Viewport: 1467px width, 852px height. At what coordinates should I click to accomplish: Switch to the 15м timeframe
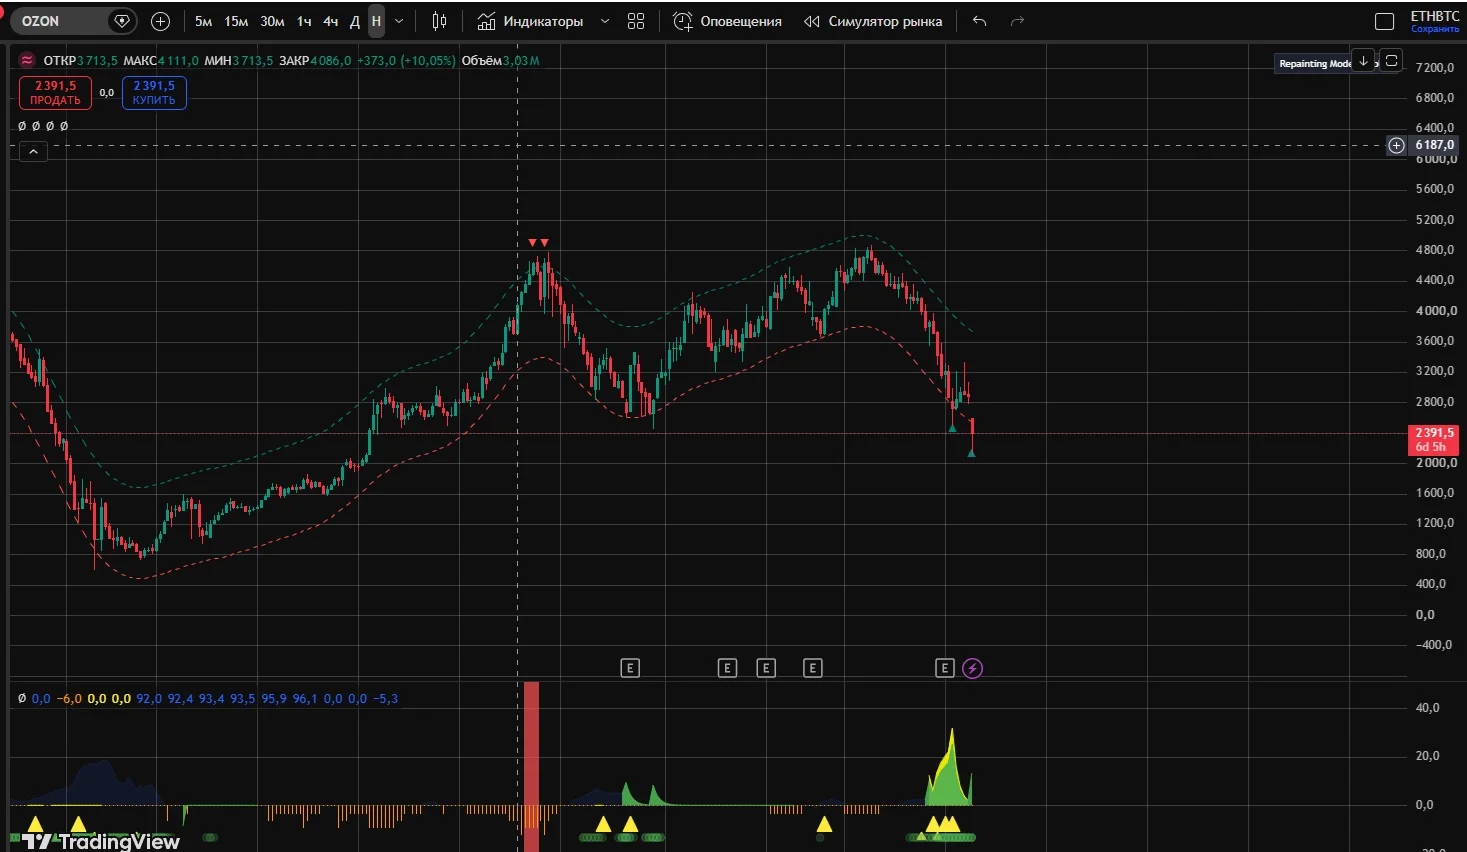click(236, 21)
